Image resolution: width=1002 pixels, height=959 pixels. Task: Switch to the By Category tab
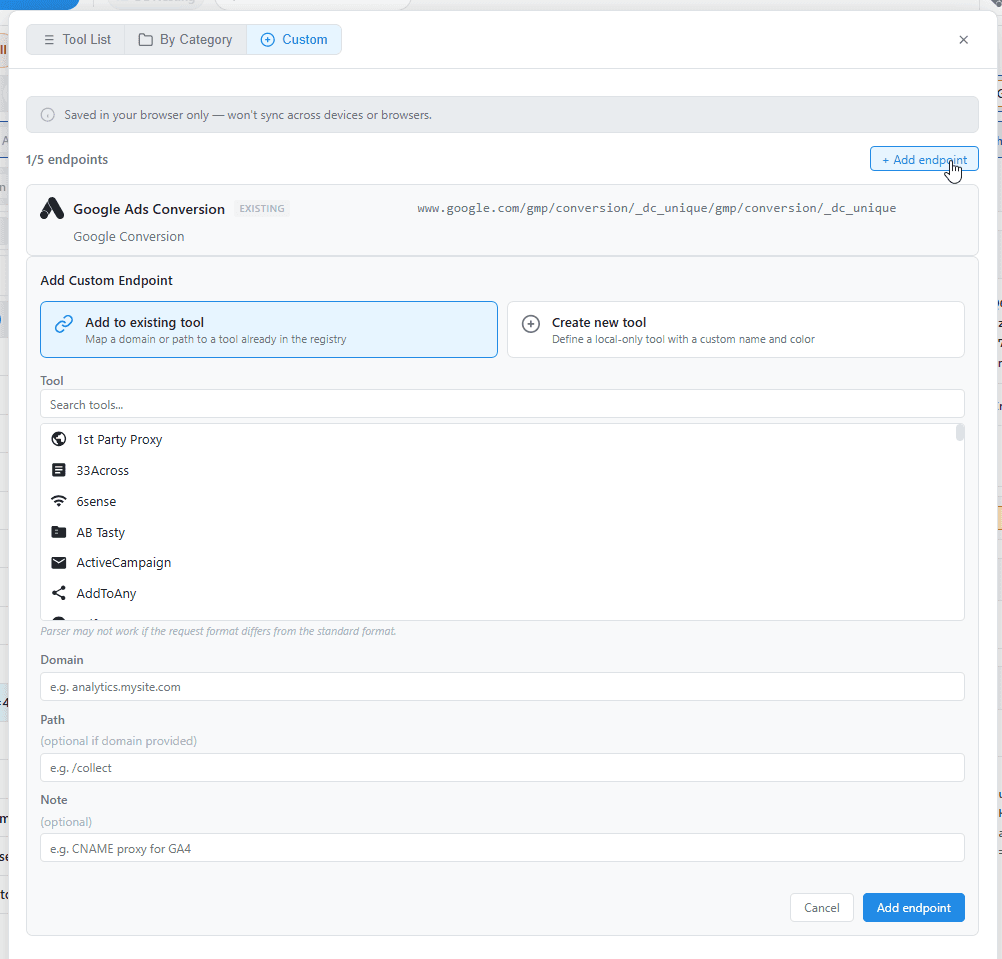[x=185, y=39]
